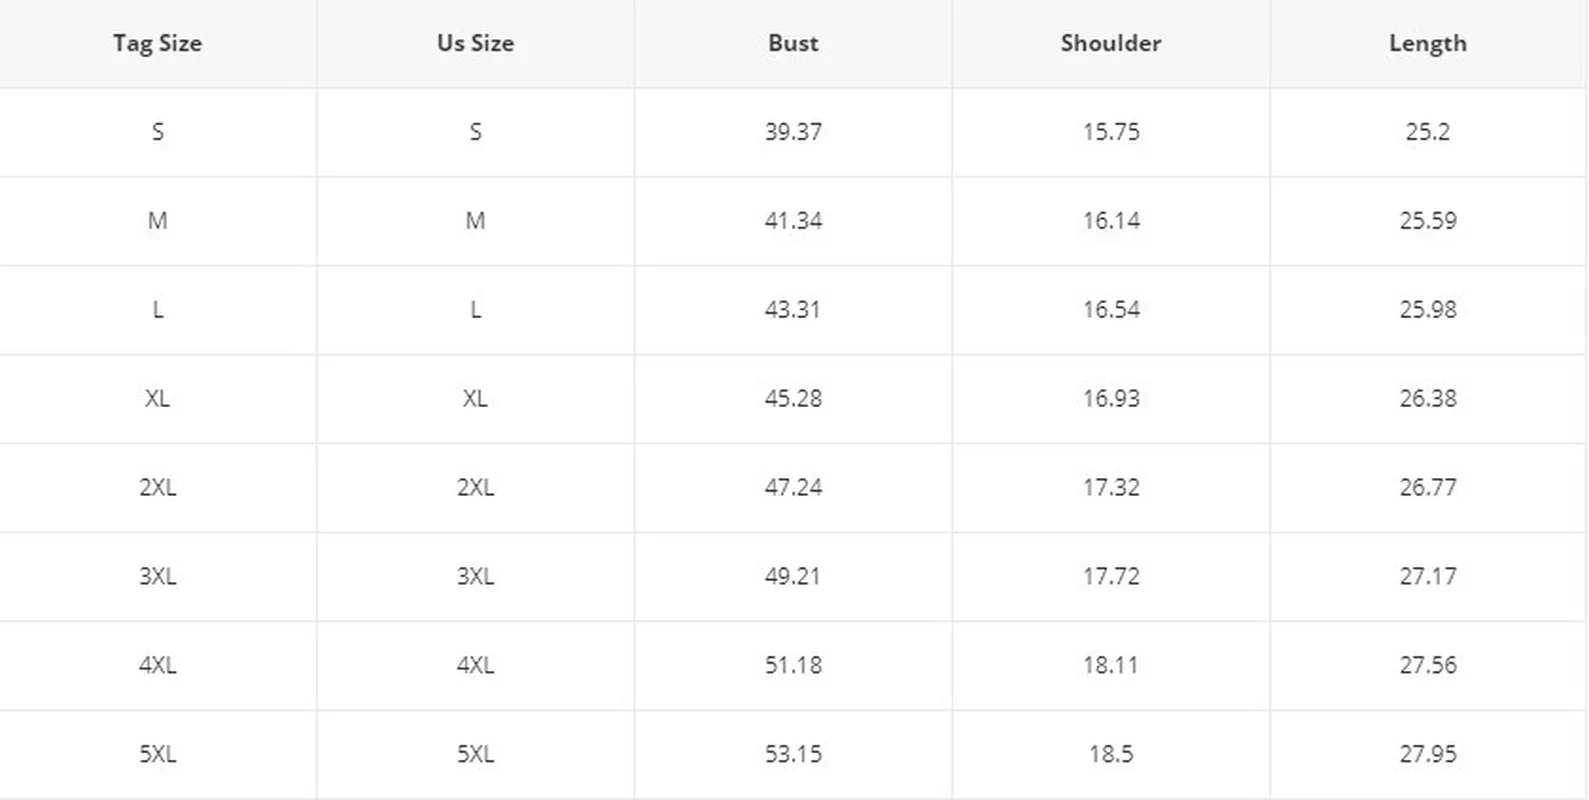Select the 49.21 bust measurement

click(793, 576)
